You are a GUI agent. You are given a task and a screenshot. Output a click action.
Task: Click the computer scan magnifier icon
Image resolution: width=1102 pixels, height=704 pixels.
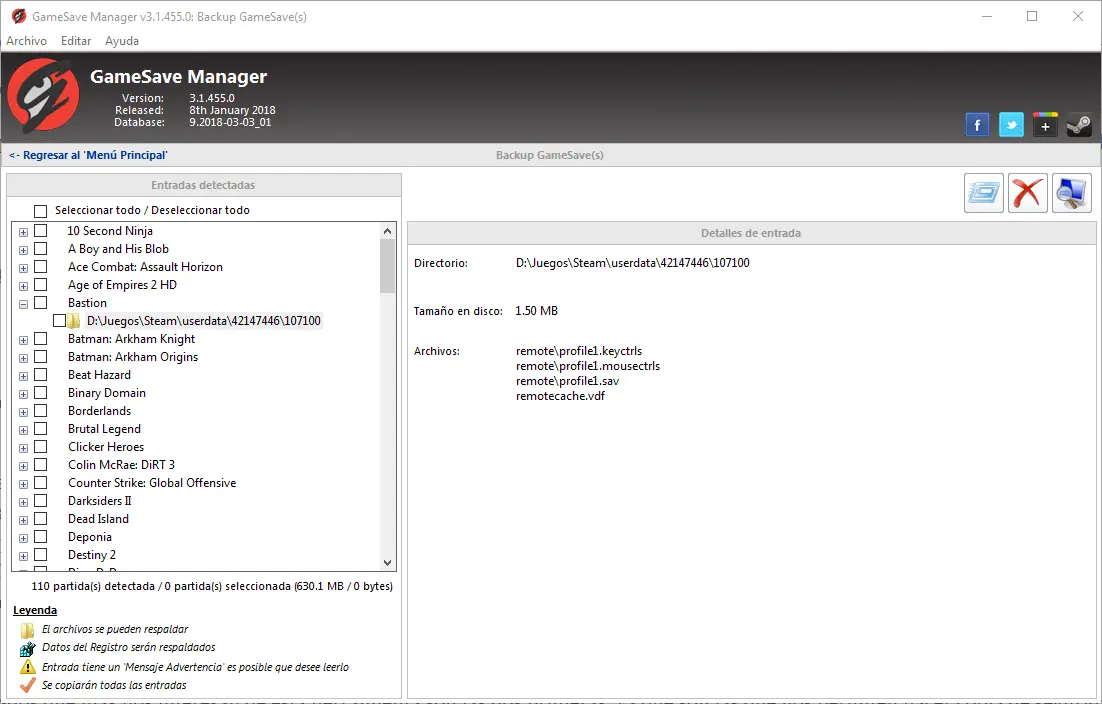coord(1072,193)
